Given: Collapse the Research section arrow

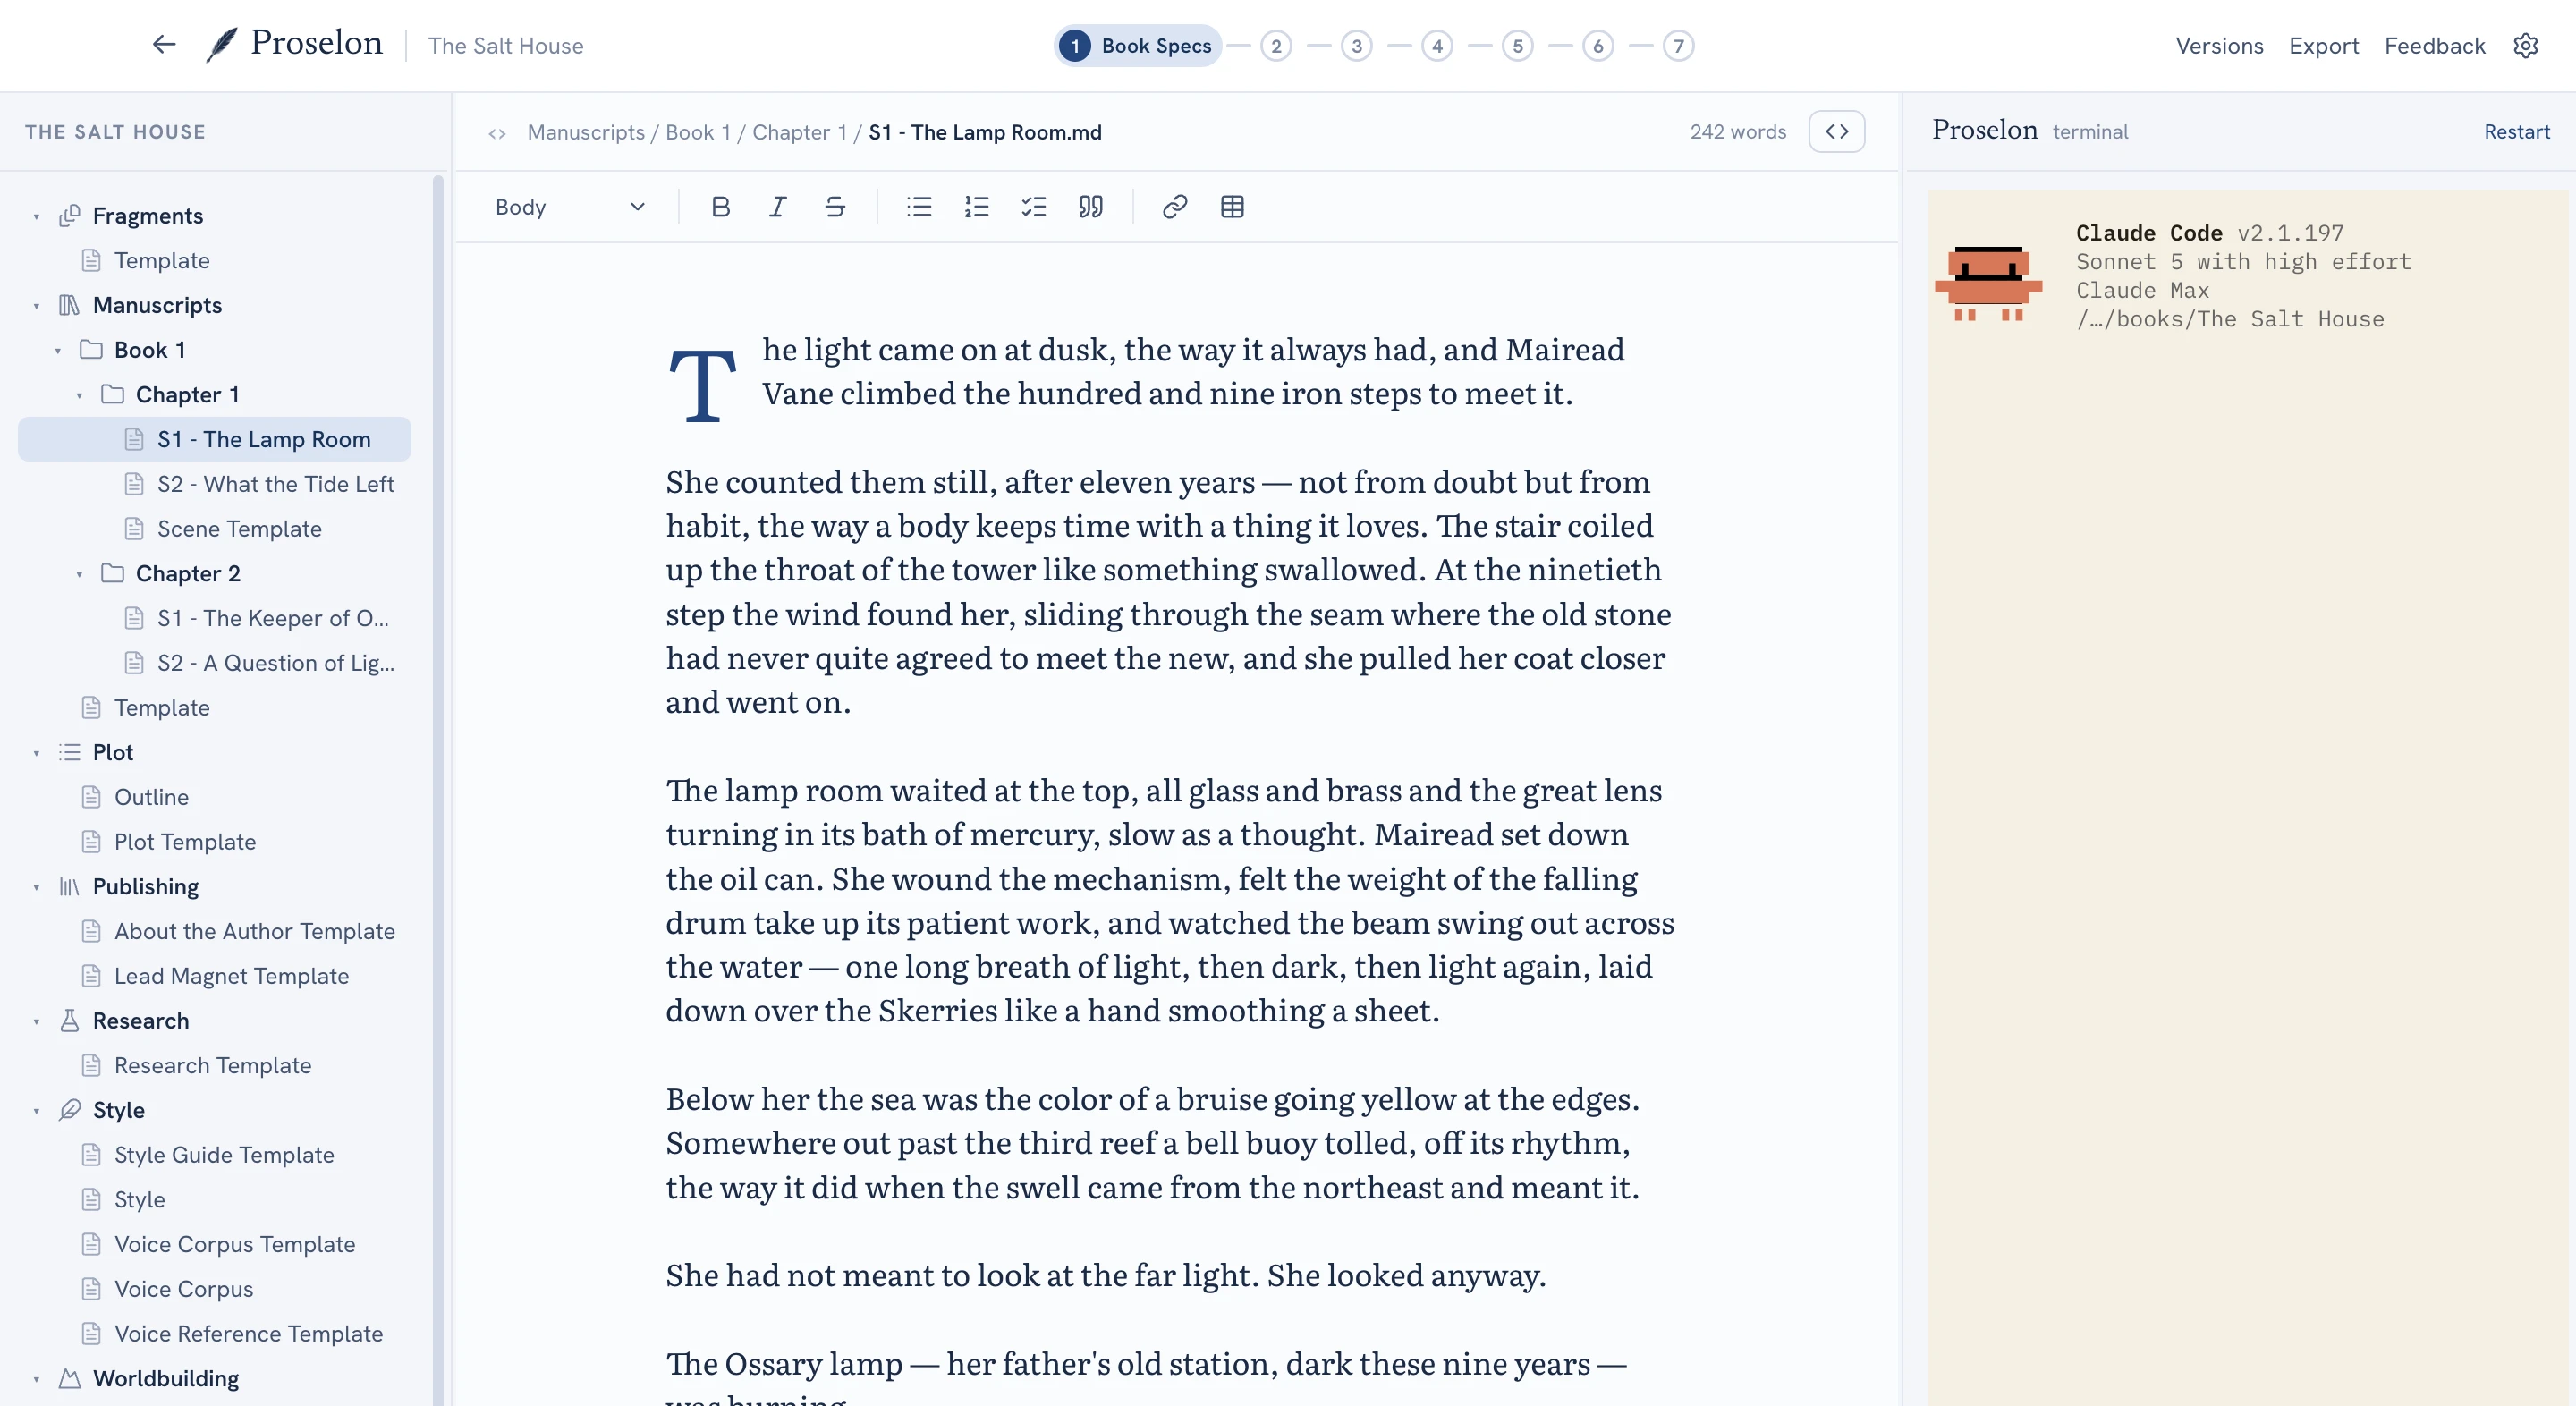Looking at the screenshot, I should (36, 1022).
